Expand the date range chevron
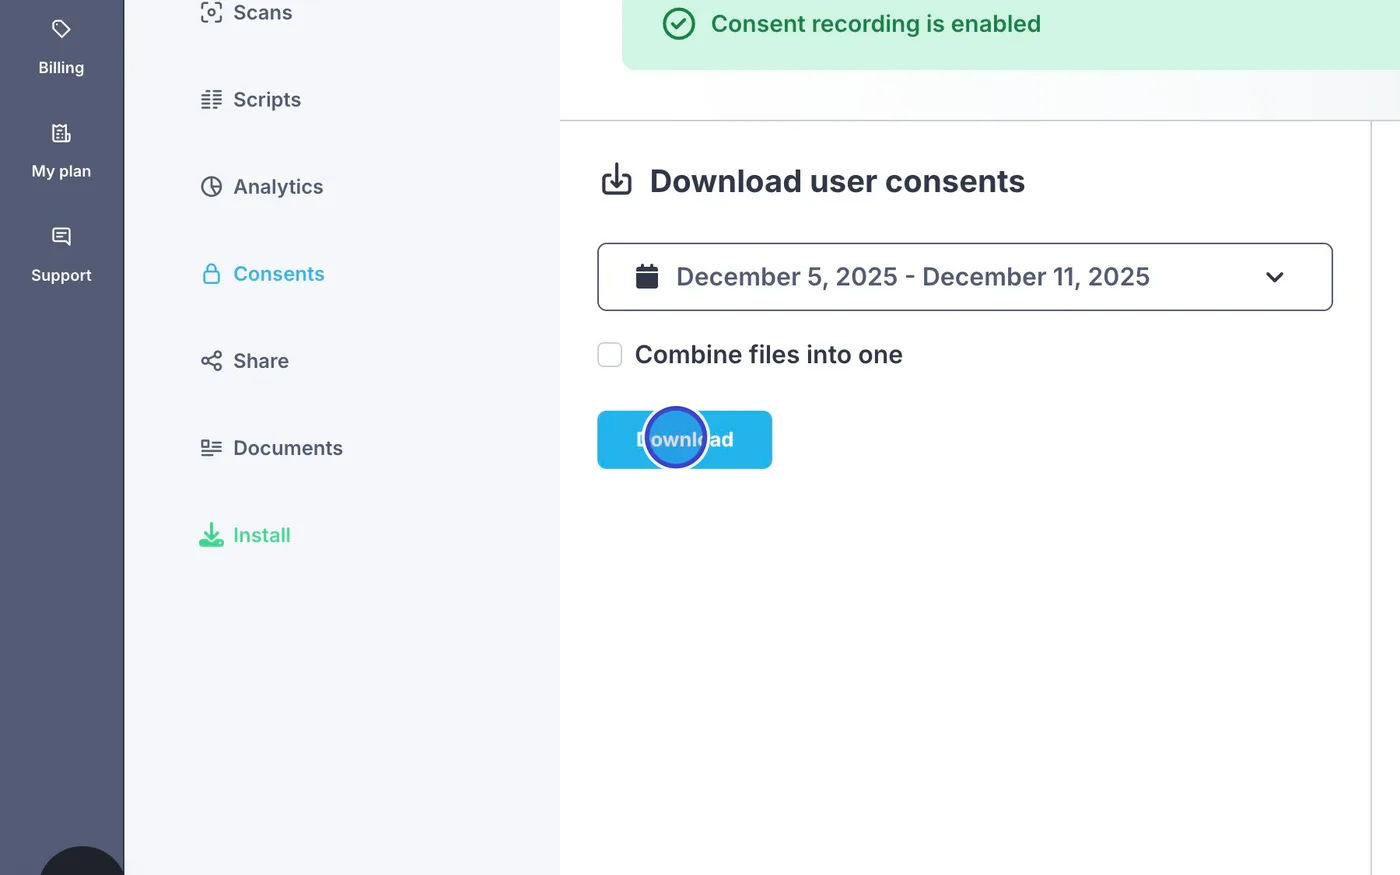 tap(1274, 277)
